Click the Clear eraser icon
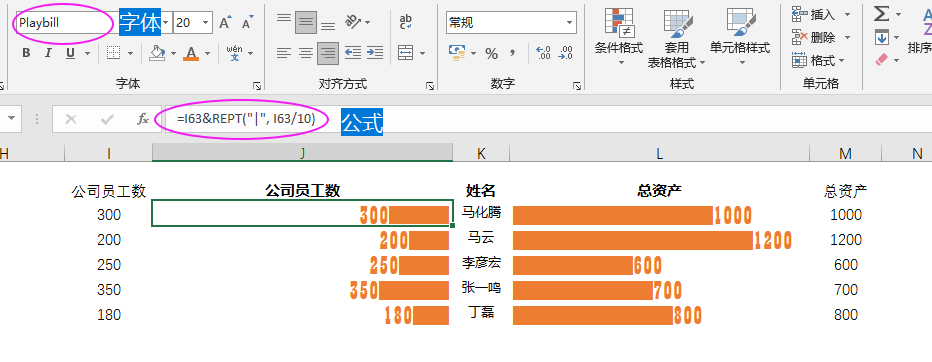The width and height of the screenshot is (932, 362). [881, 59]
